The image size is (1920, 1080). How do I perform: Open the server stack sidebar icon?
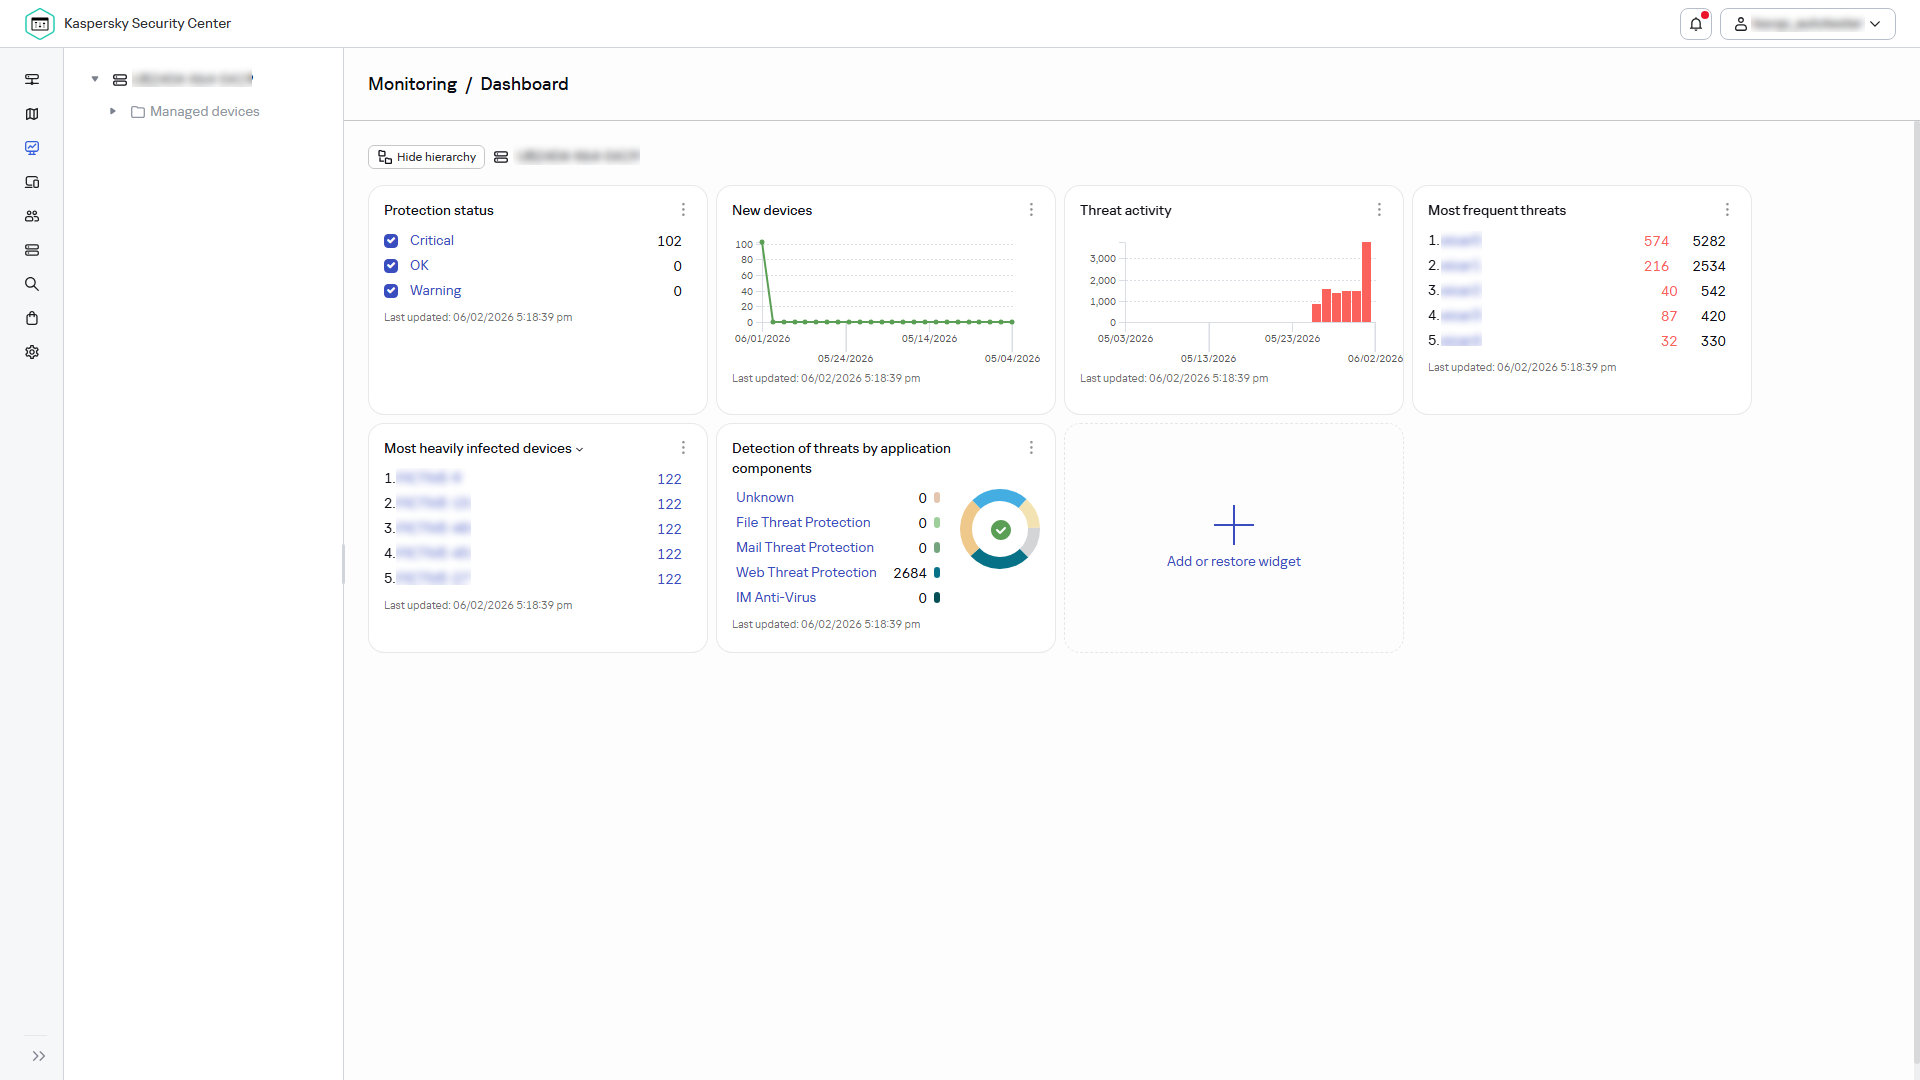(x=32, y=250)
